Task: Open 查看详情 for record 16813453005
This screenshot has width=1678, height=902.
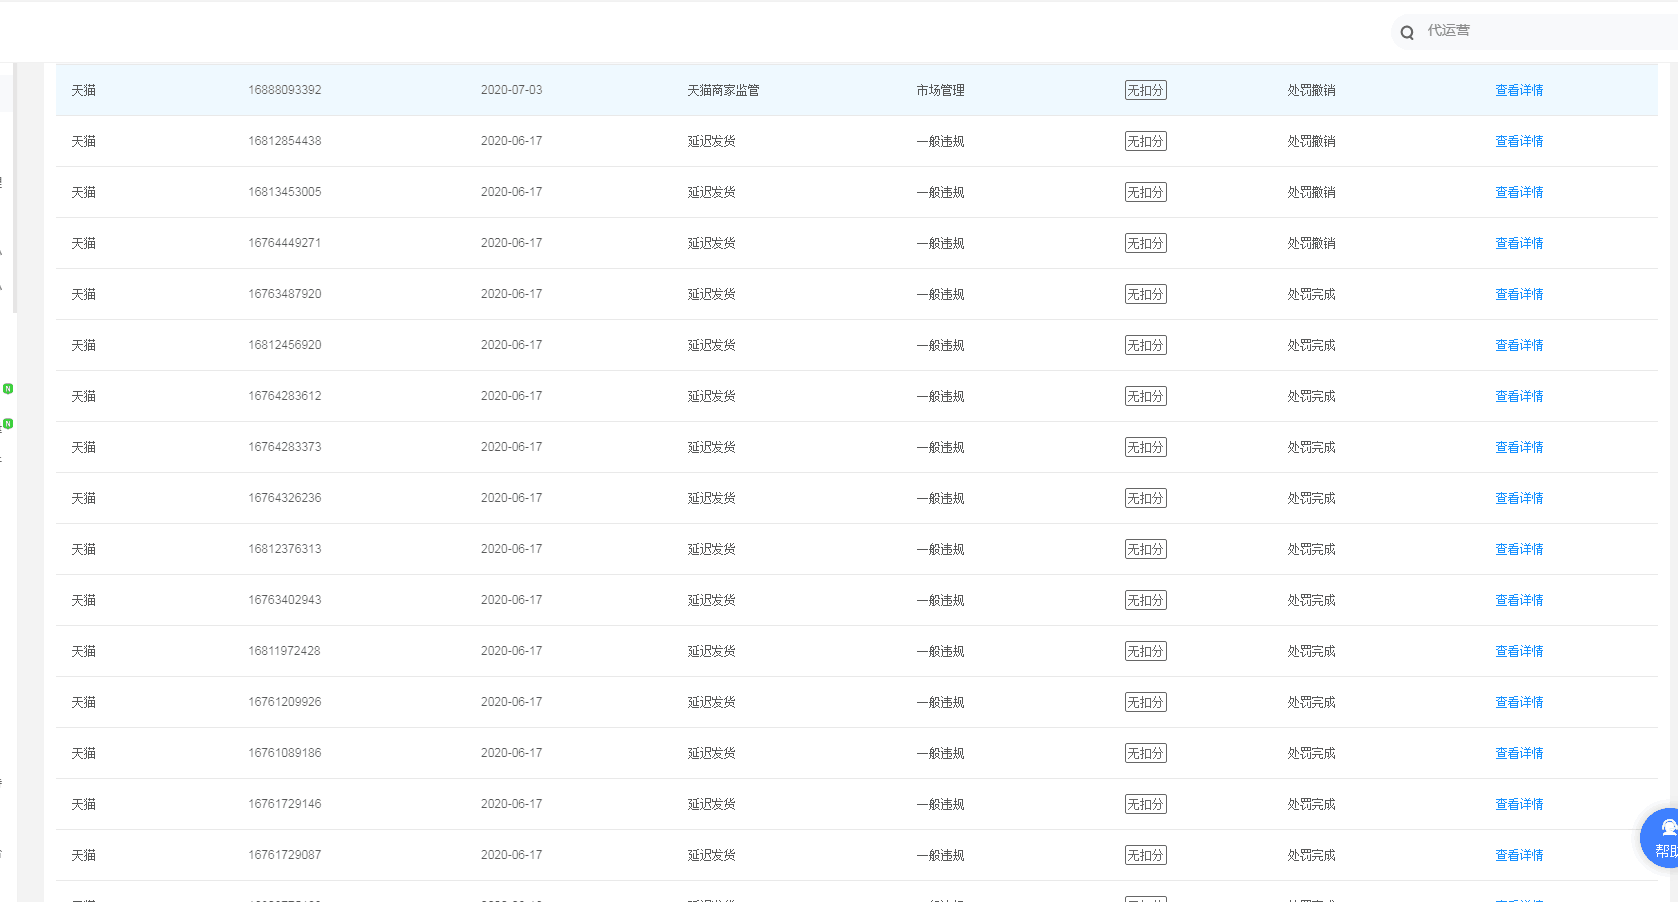Action: [x=1519, y=192]
